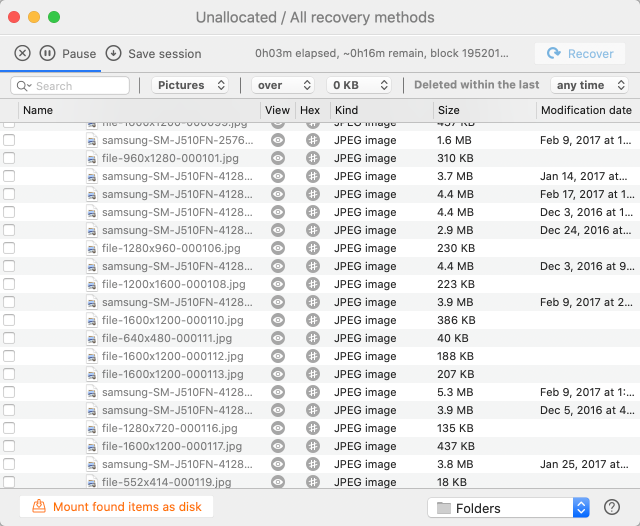Viewport: 640px width, 526px height.
Task: Click the View column header
Action: (278, 110)
